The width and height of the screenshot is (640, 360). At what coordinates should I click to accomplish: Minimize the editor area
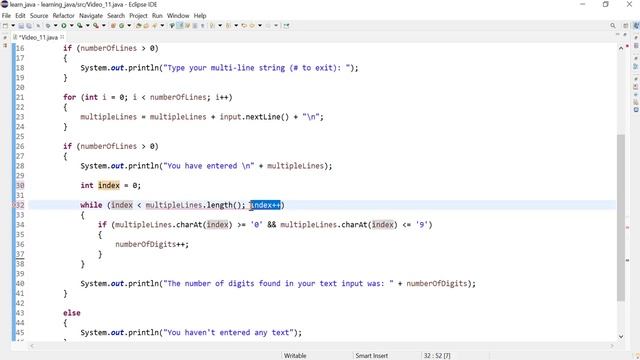[618, 35]
